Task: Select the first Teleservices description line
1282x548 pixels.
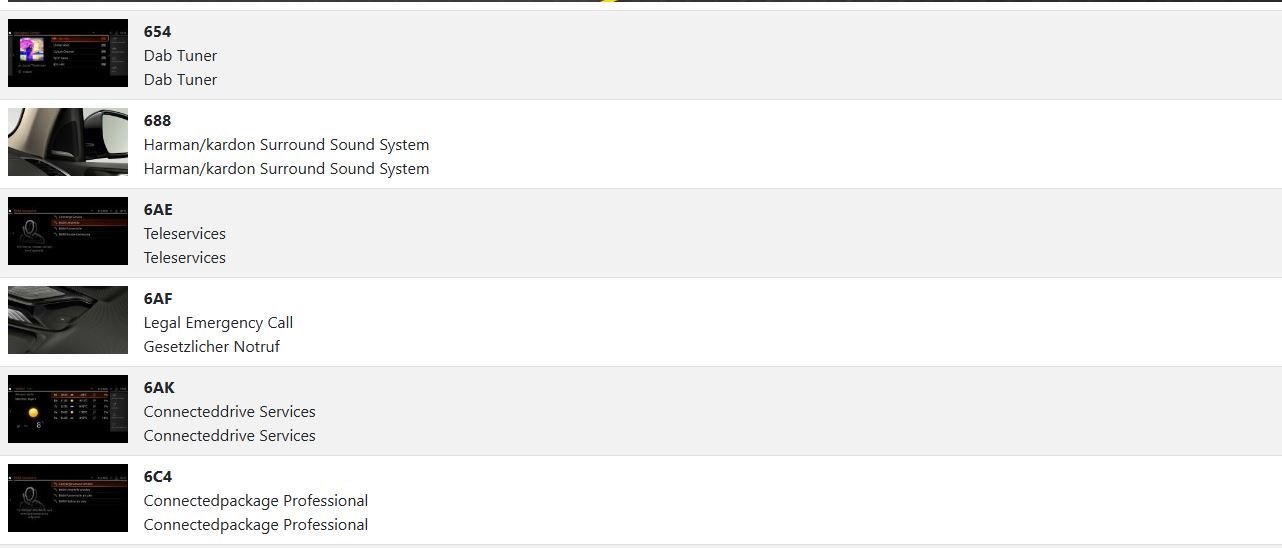Action: (184, 234)
